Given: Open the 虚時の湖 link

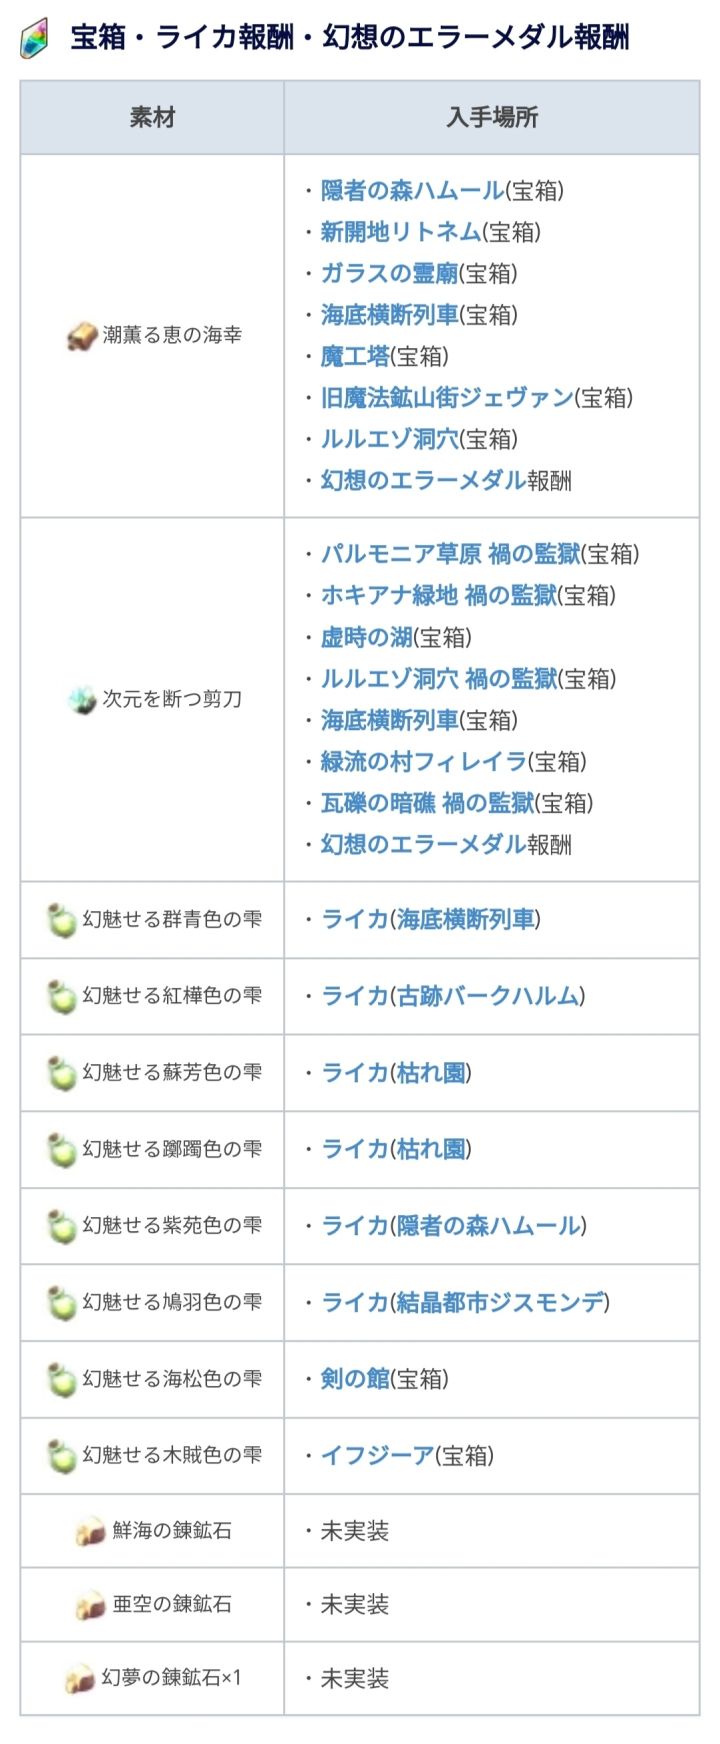Looking at the screenshot, I should [366, 637].
